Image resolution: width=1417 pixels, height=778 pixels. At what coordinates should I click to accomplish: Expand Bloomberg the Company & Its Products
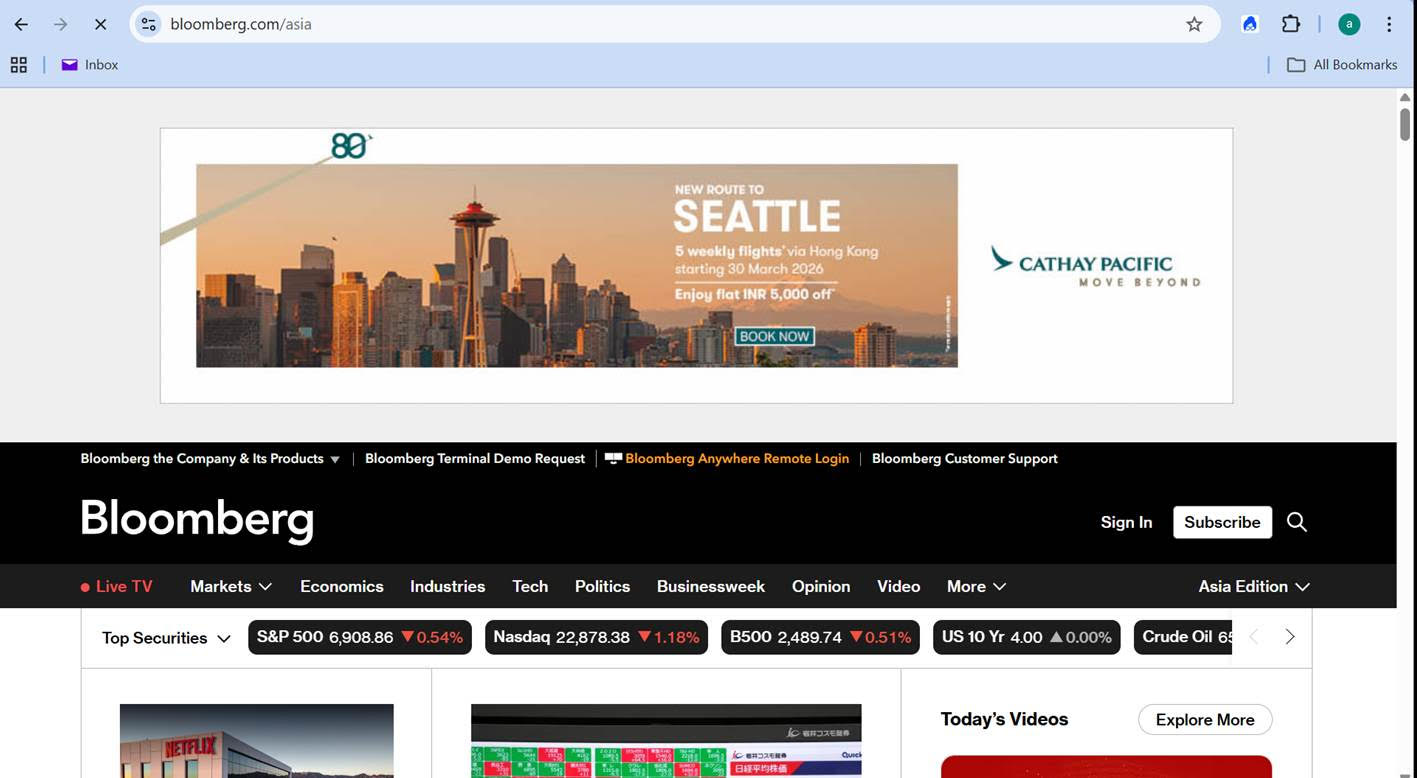pos(210,459)
